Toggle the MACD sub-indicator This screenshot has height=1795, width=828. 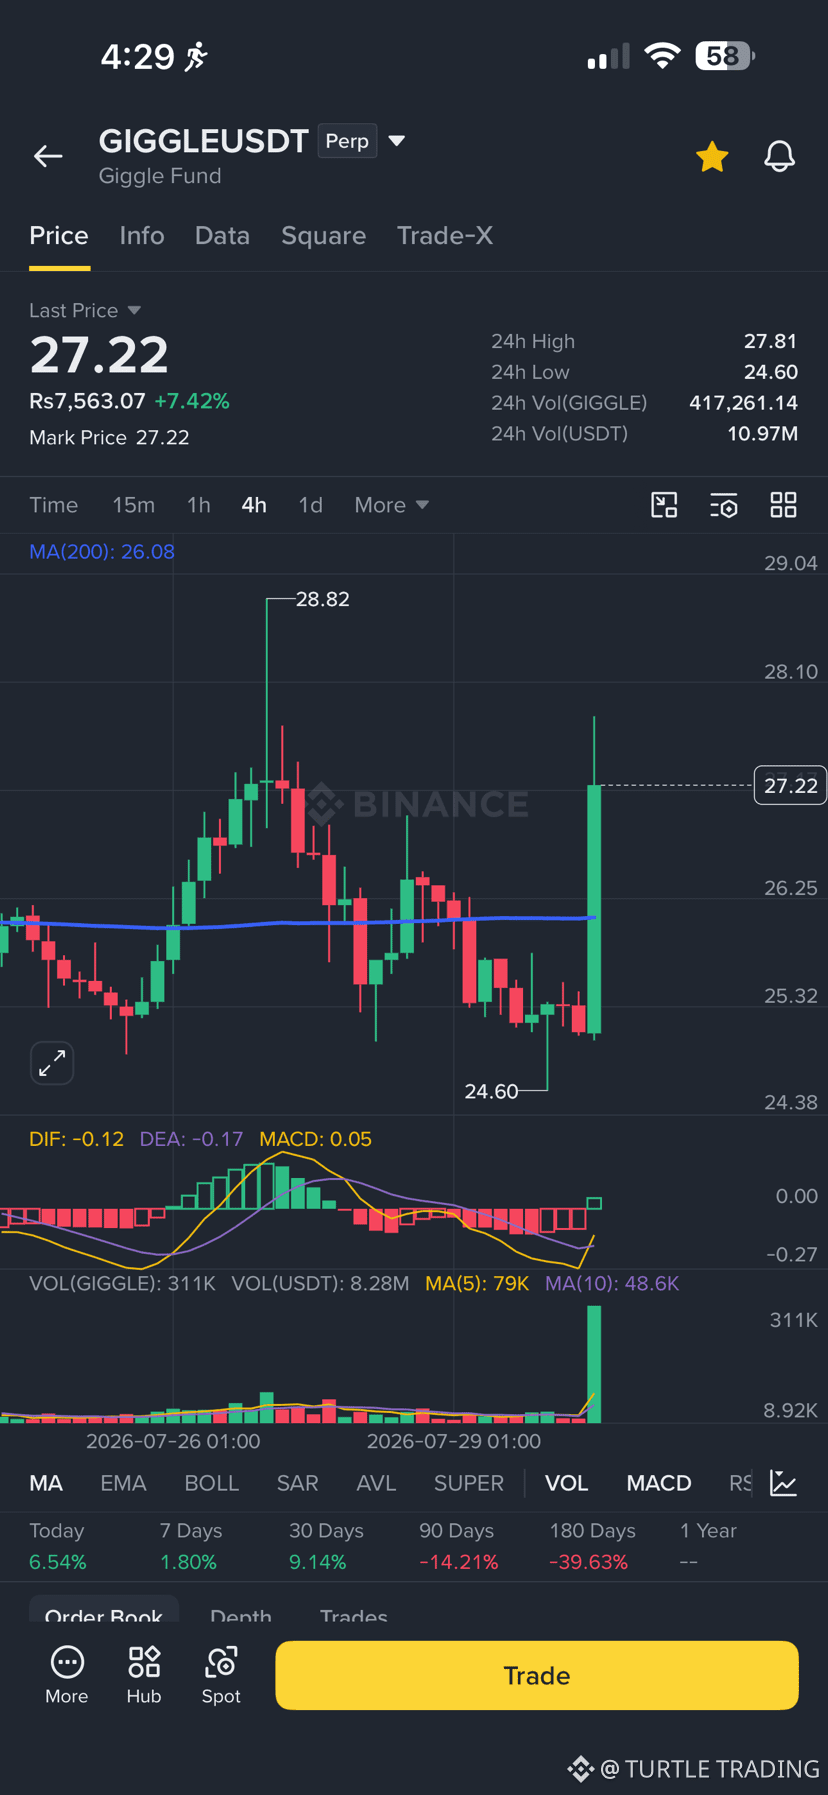pos(659,1483)
